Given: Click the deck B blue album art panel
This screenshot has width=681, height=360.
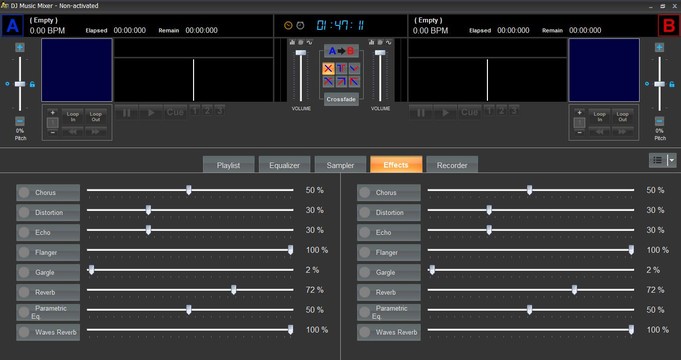Looking at the screenshot, I should (x=604, y=70).
